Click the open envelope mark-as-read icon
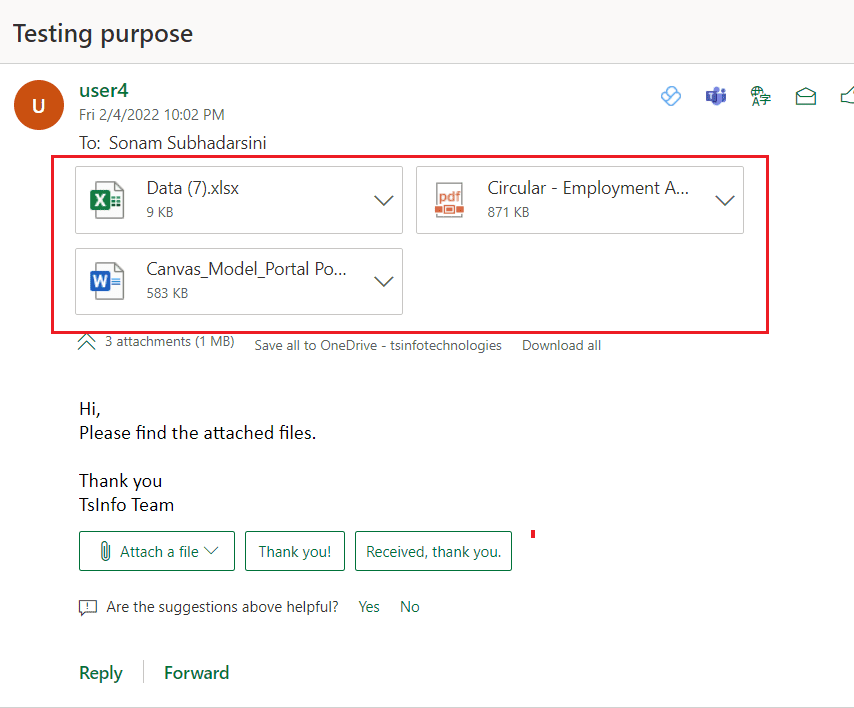Viewport: 854px width, 708px height. coord(806,96)
